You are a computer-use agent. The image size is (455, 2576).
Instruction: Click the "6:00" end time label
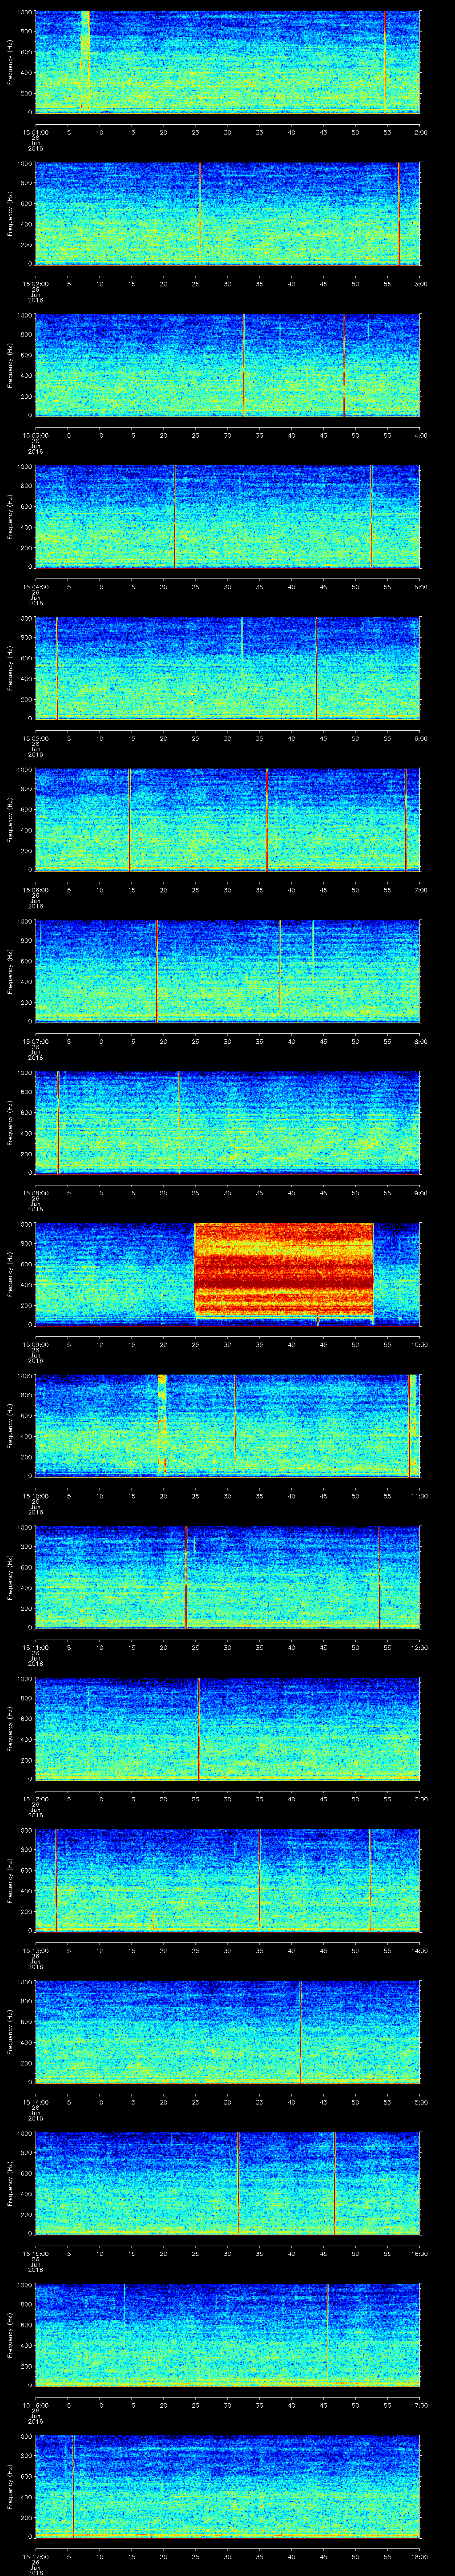click(x=421, y=738)
